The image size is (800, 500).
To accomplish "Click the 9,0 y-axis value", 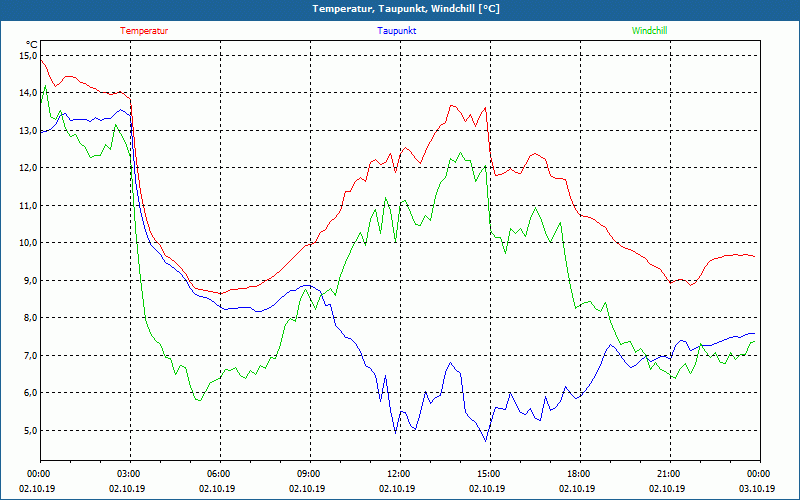I will [x=30, y=281].
